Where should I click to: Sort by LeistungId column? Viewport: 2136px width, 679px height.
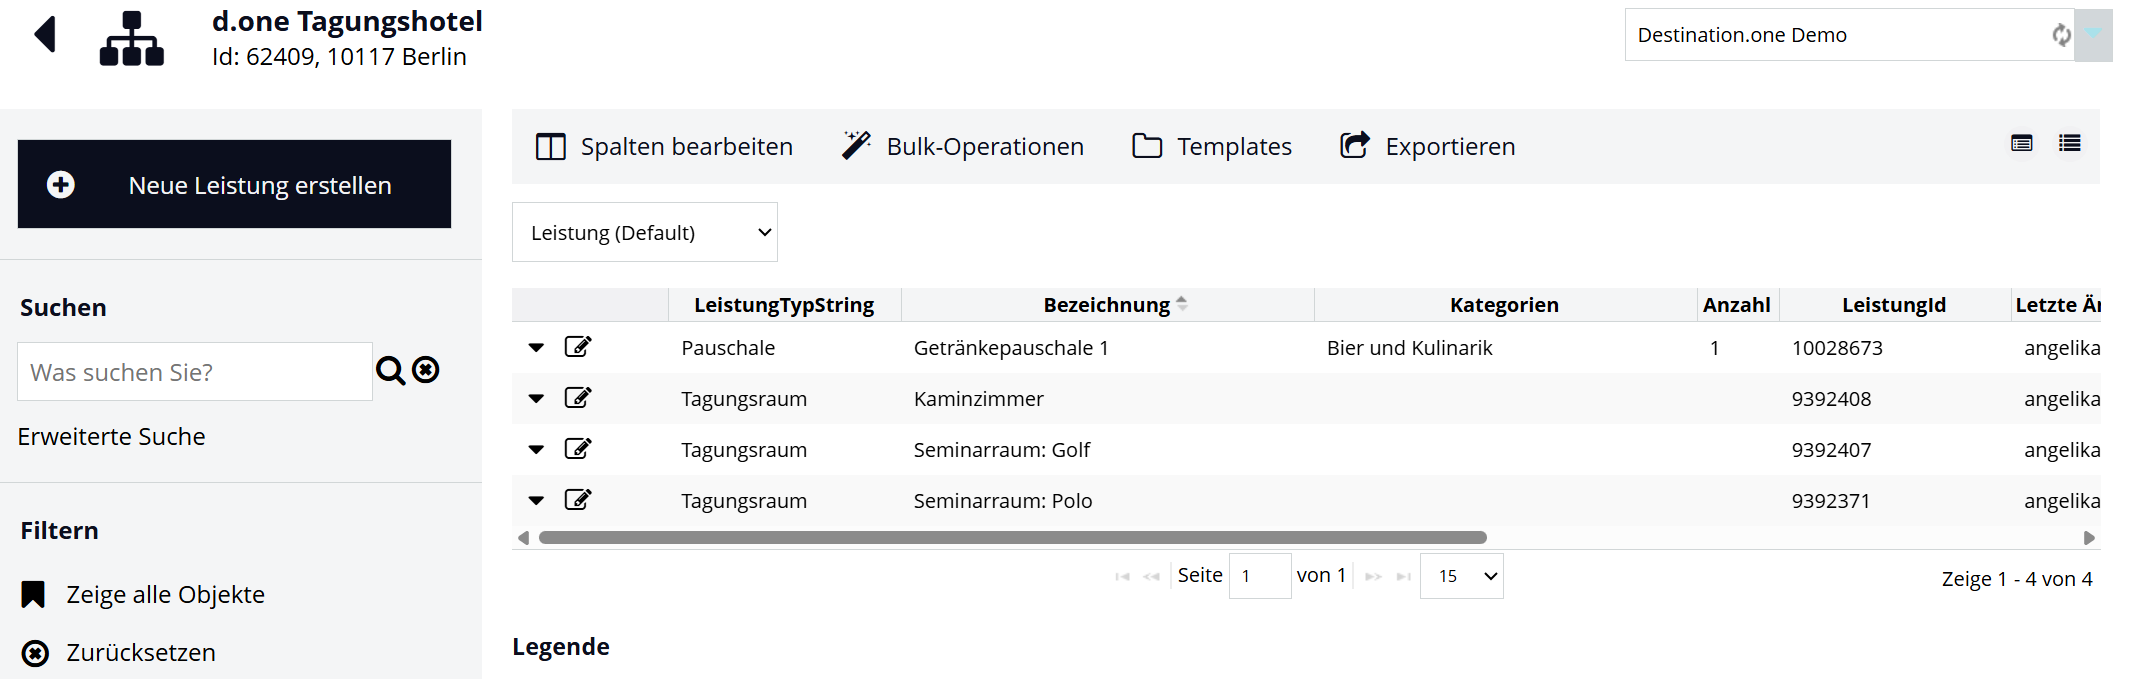pos(1894,305)
